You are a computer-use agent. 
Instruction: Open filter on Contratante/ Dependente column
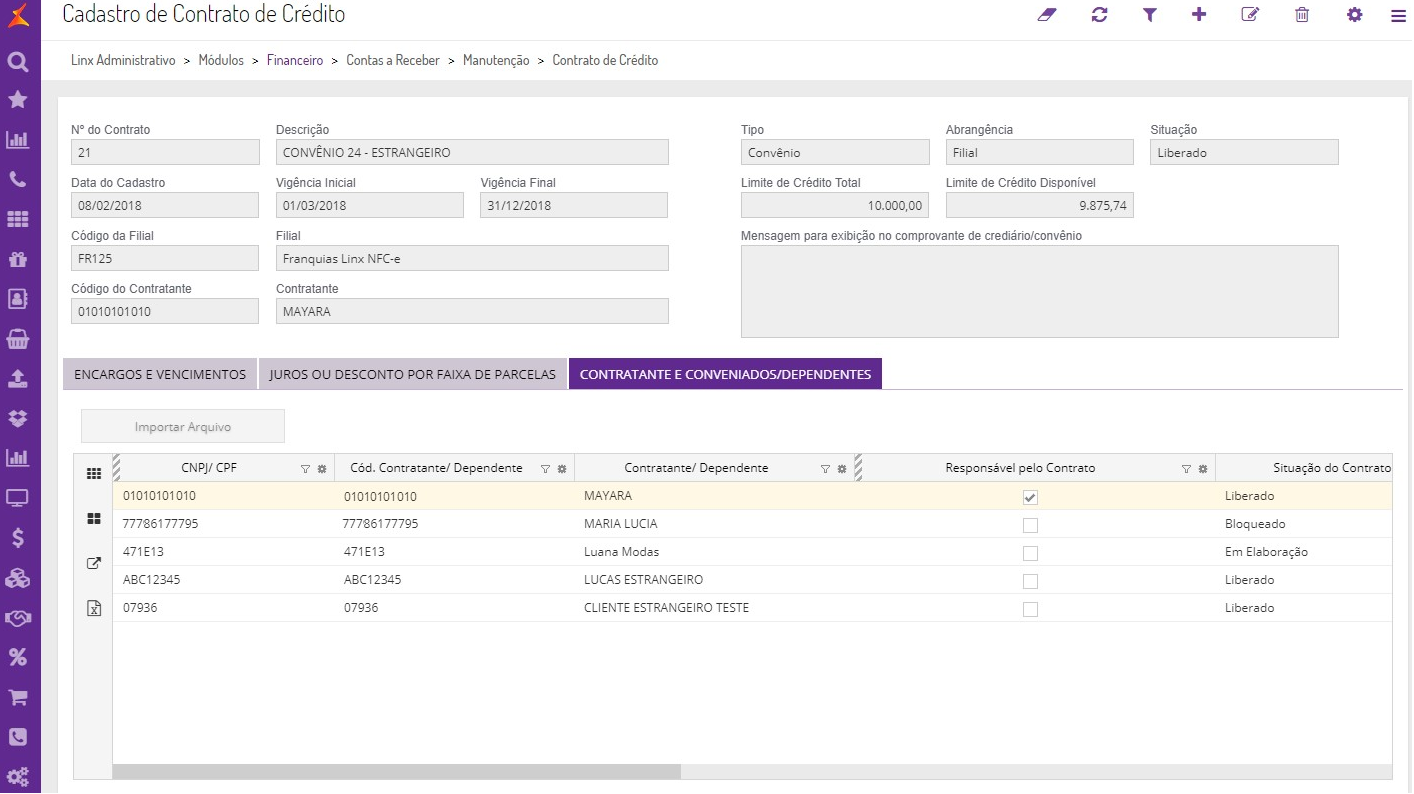click(x=825, y=469)
